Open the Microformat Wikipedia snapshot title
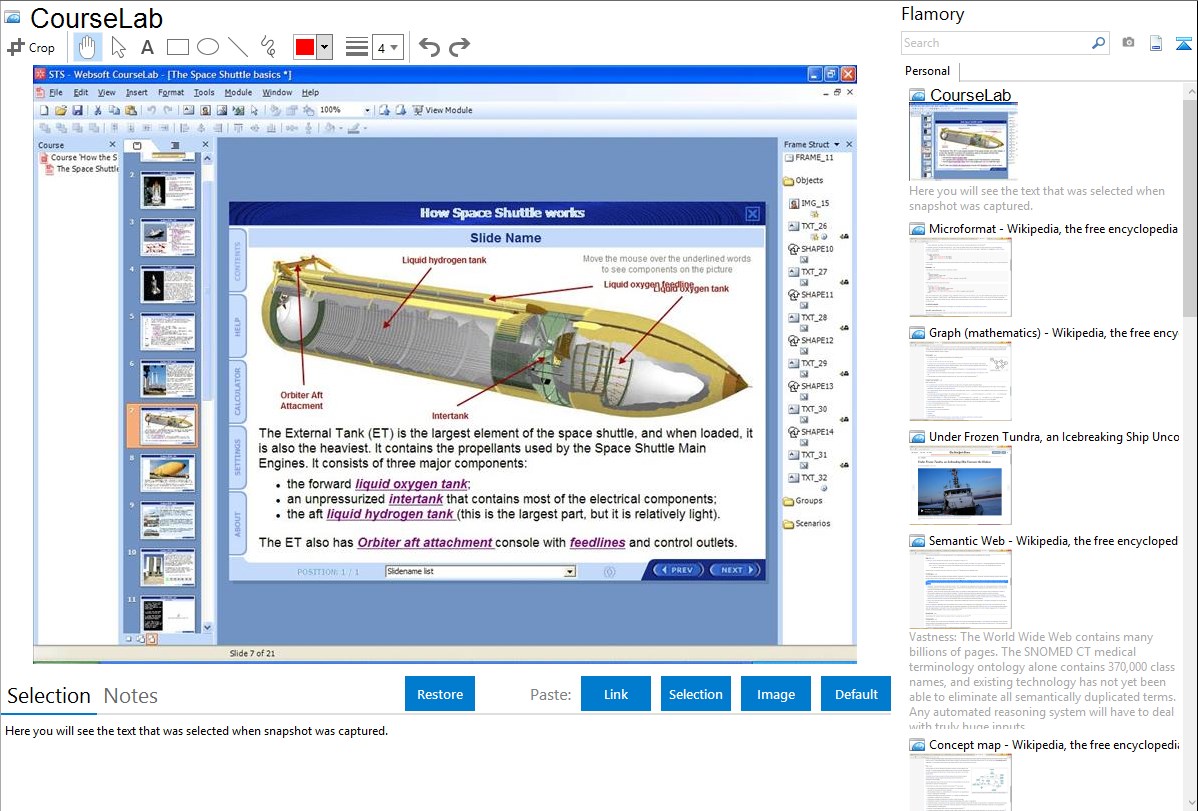This screenshot has width=1198, height=811. (x=1053, y=229)
